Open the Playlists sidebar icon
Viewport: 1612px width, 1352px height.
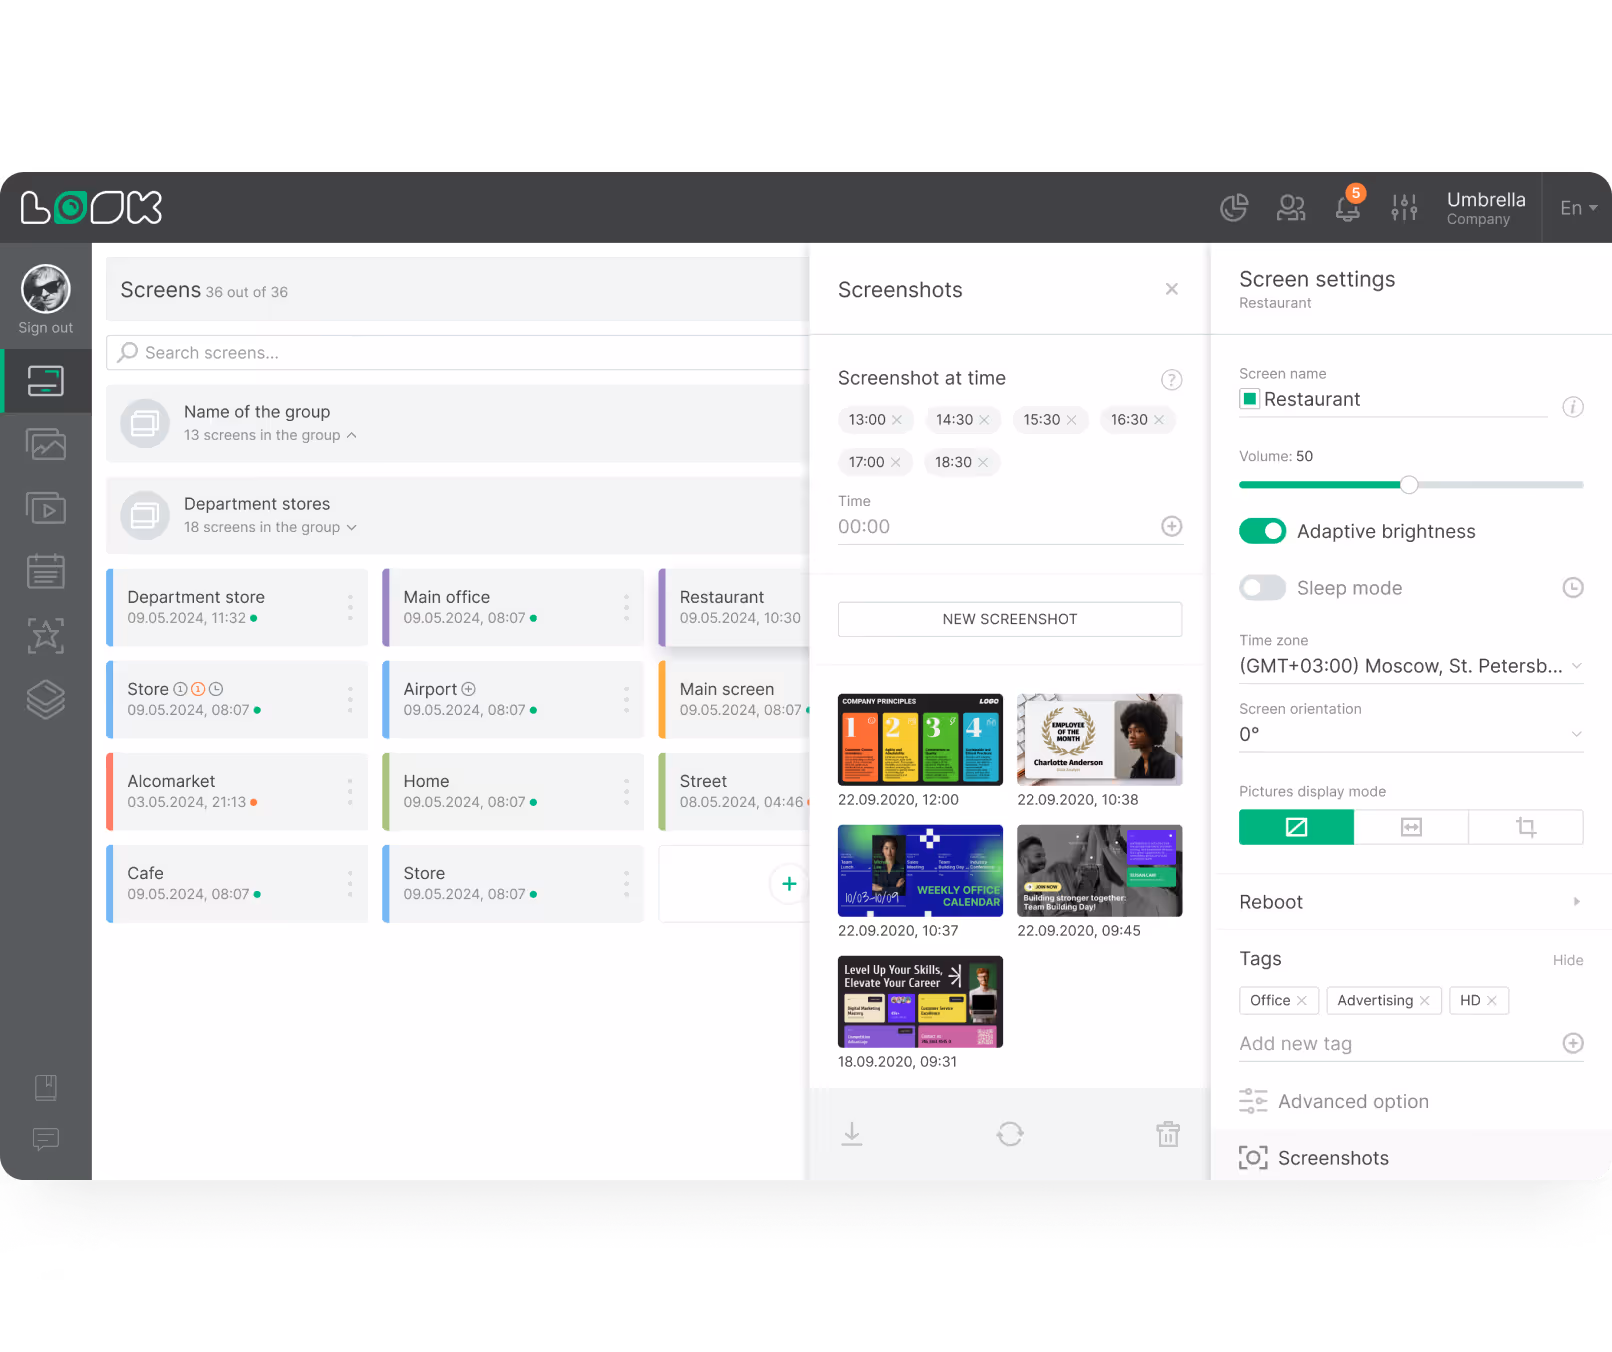click(x=45, y=508)
